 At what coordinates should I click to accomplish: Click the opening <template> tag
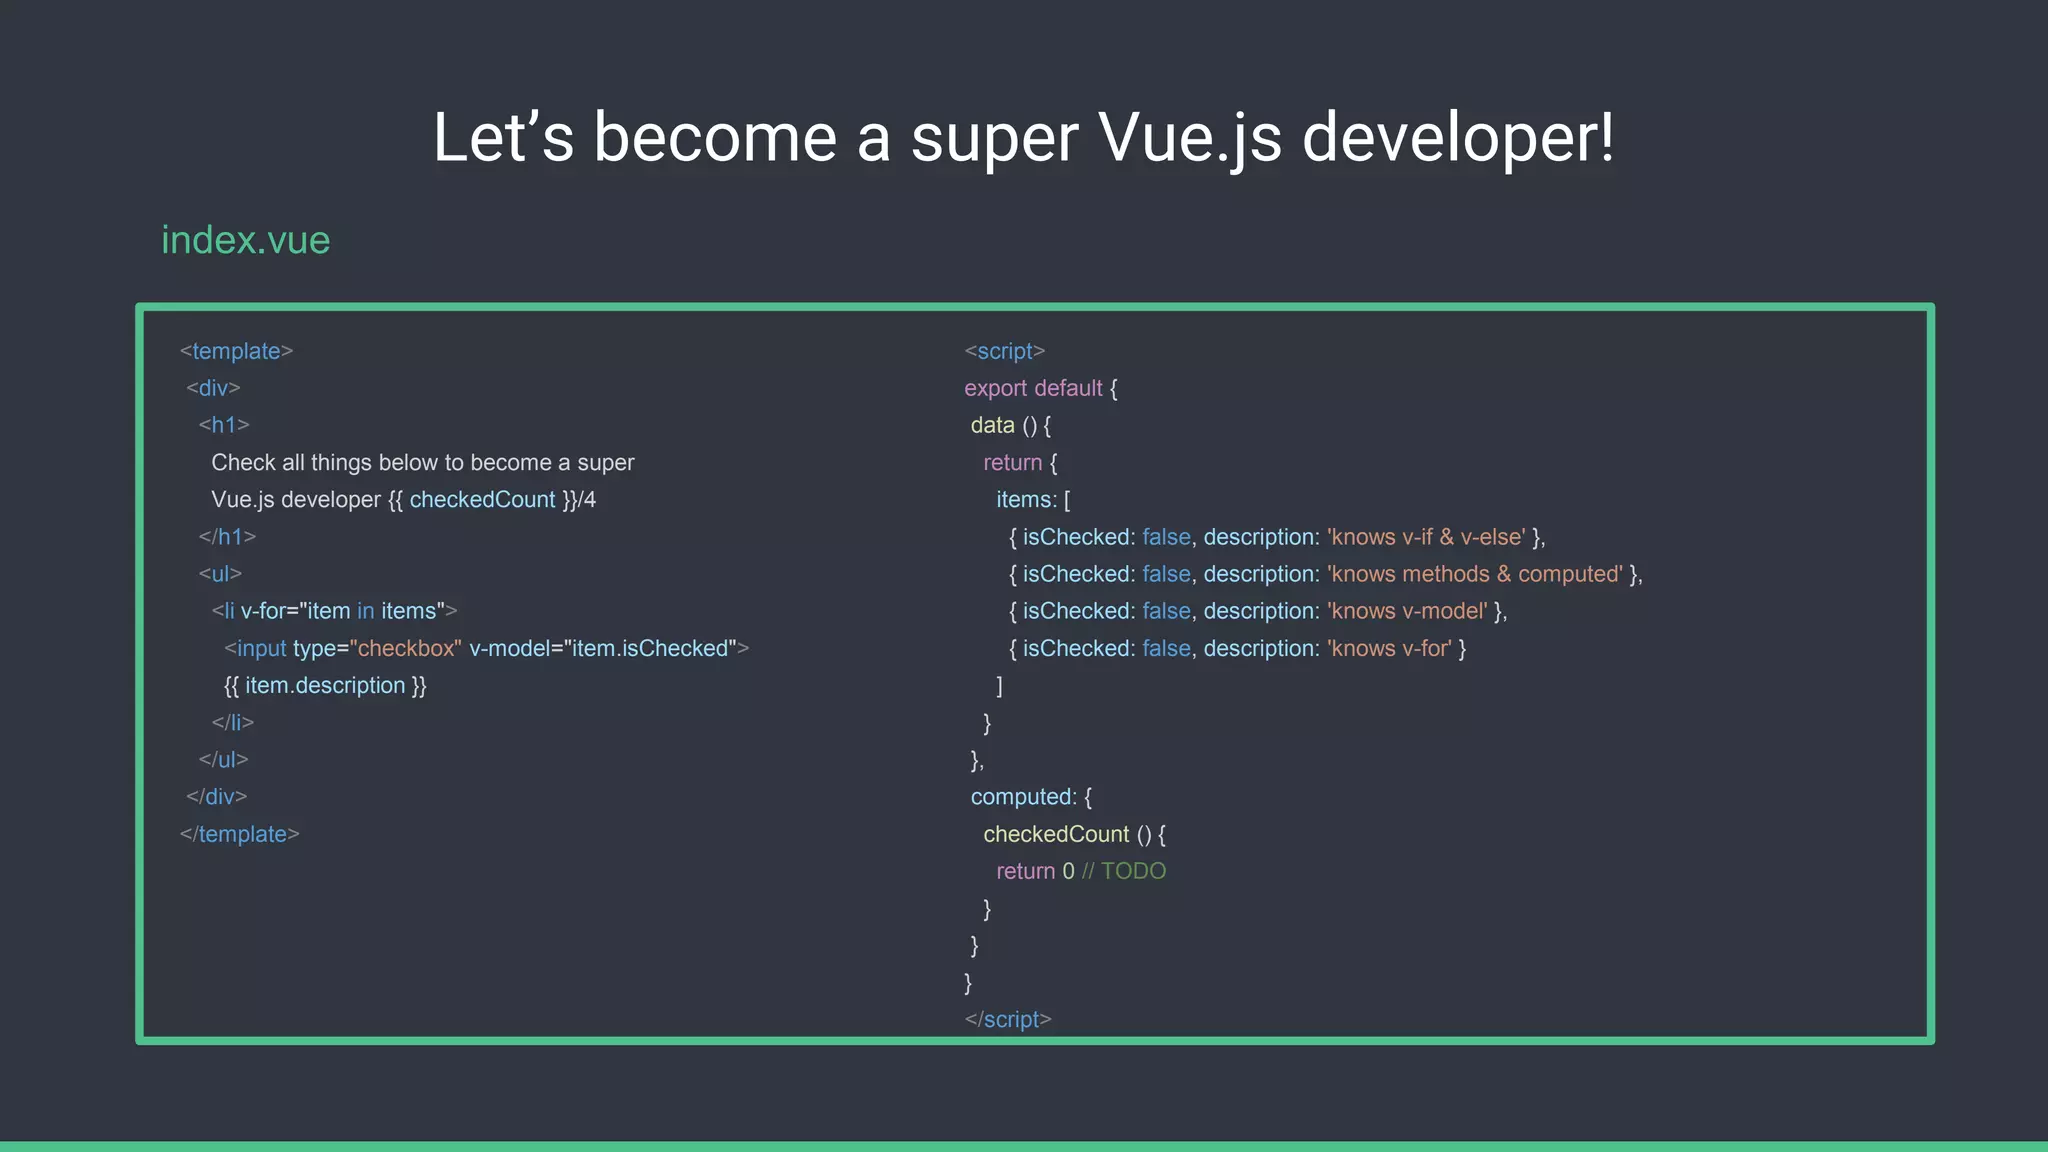236,351
